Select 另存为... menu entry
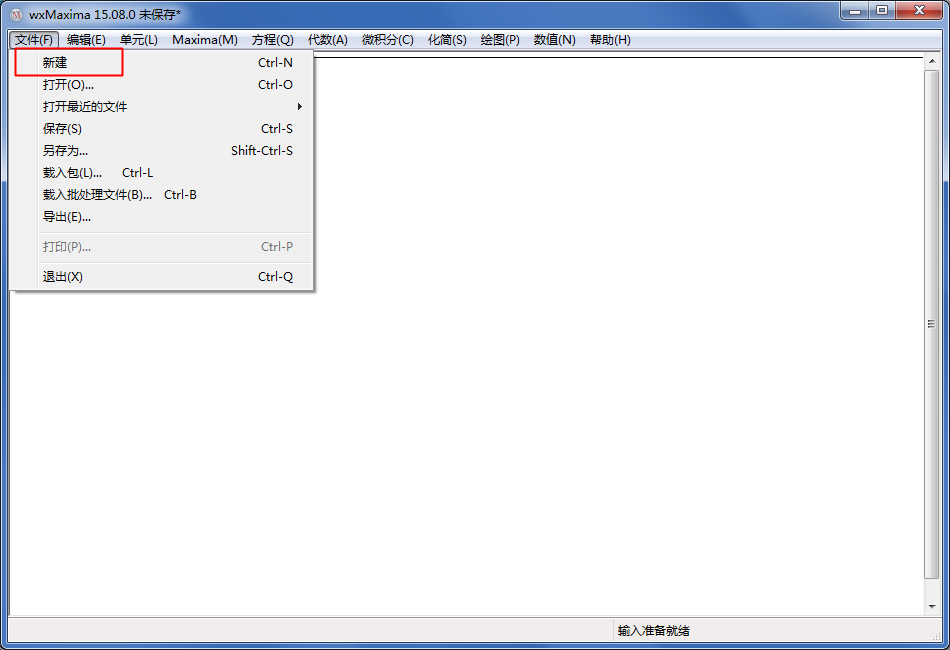This screenshot has width=950, height=650. 162,150
